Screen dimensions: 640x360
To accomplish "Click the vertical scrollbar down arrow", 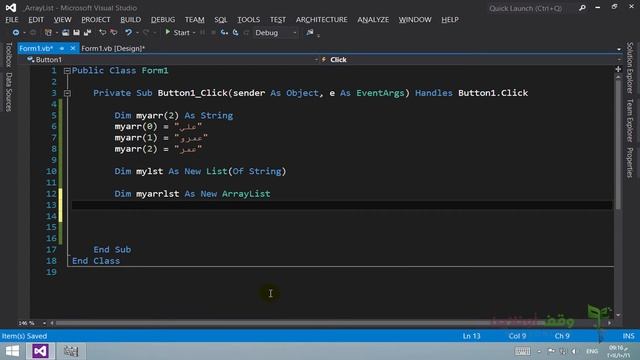I will coord(618,315).
